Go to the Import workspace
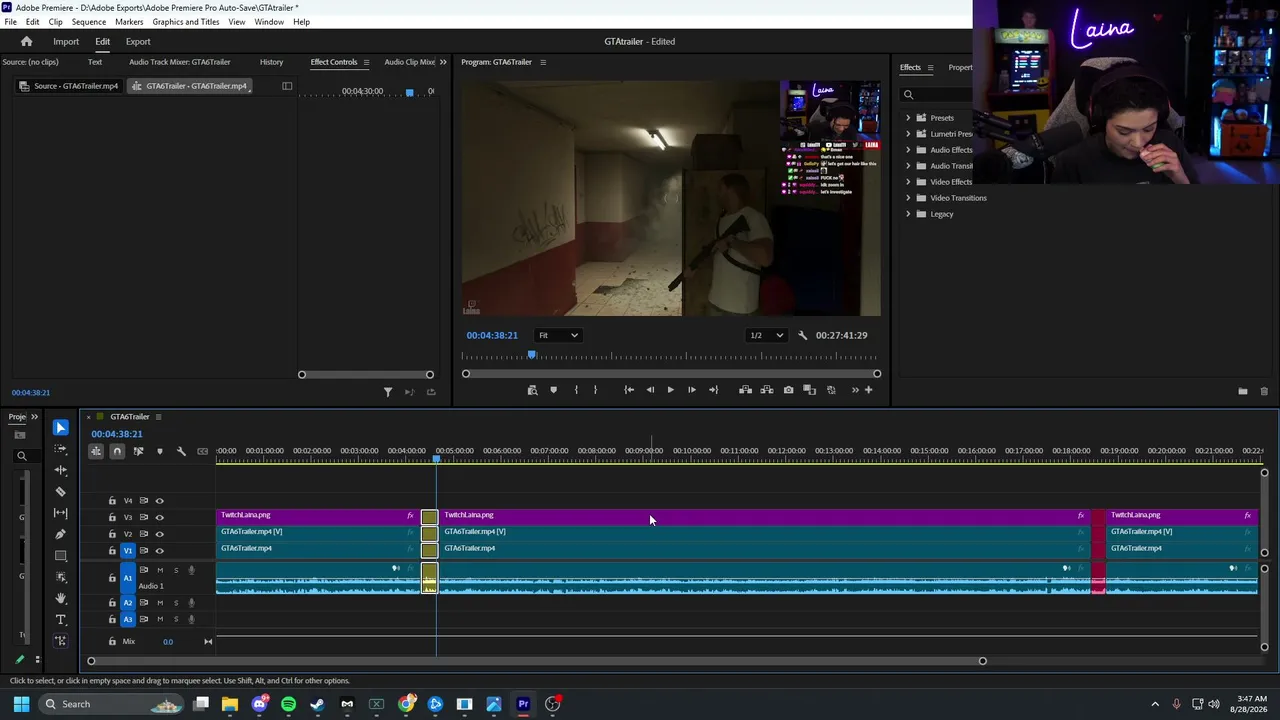 click(66, 42)
